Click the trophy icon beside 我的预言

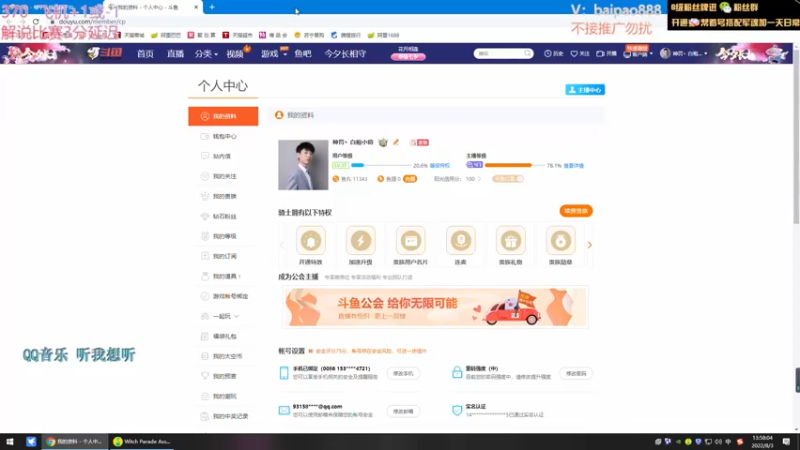point(205,376)
